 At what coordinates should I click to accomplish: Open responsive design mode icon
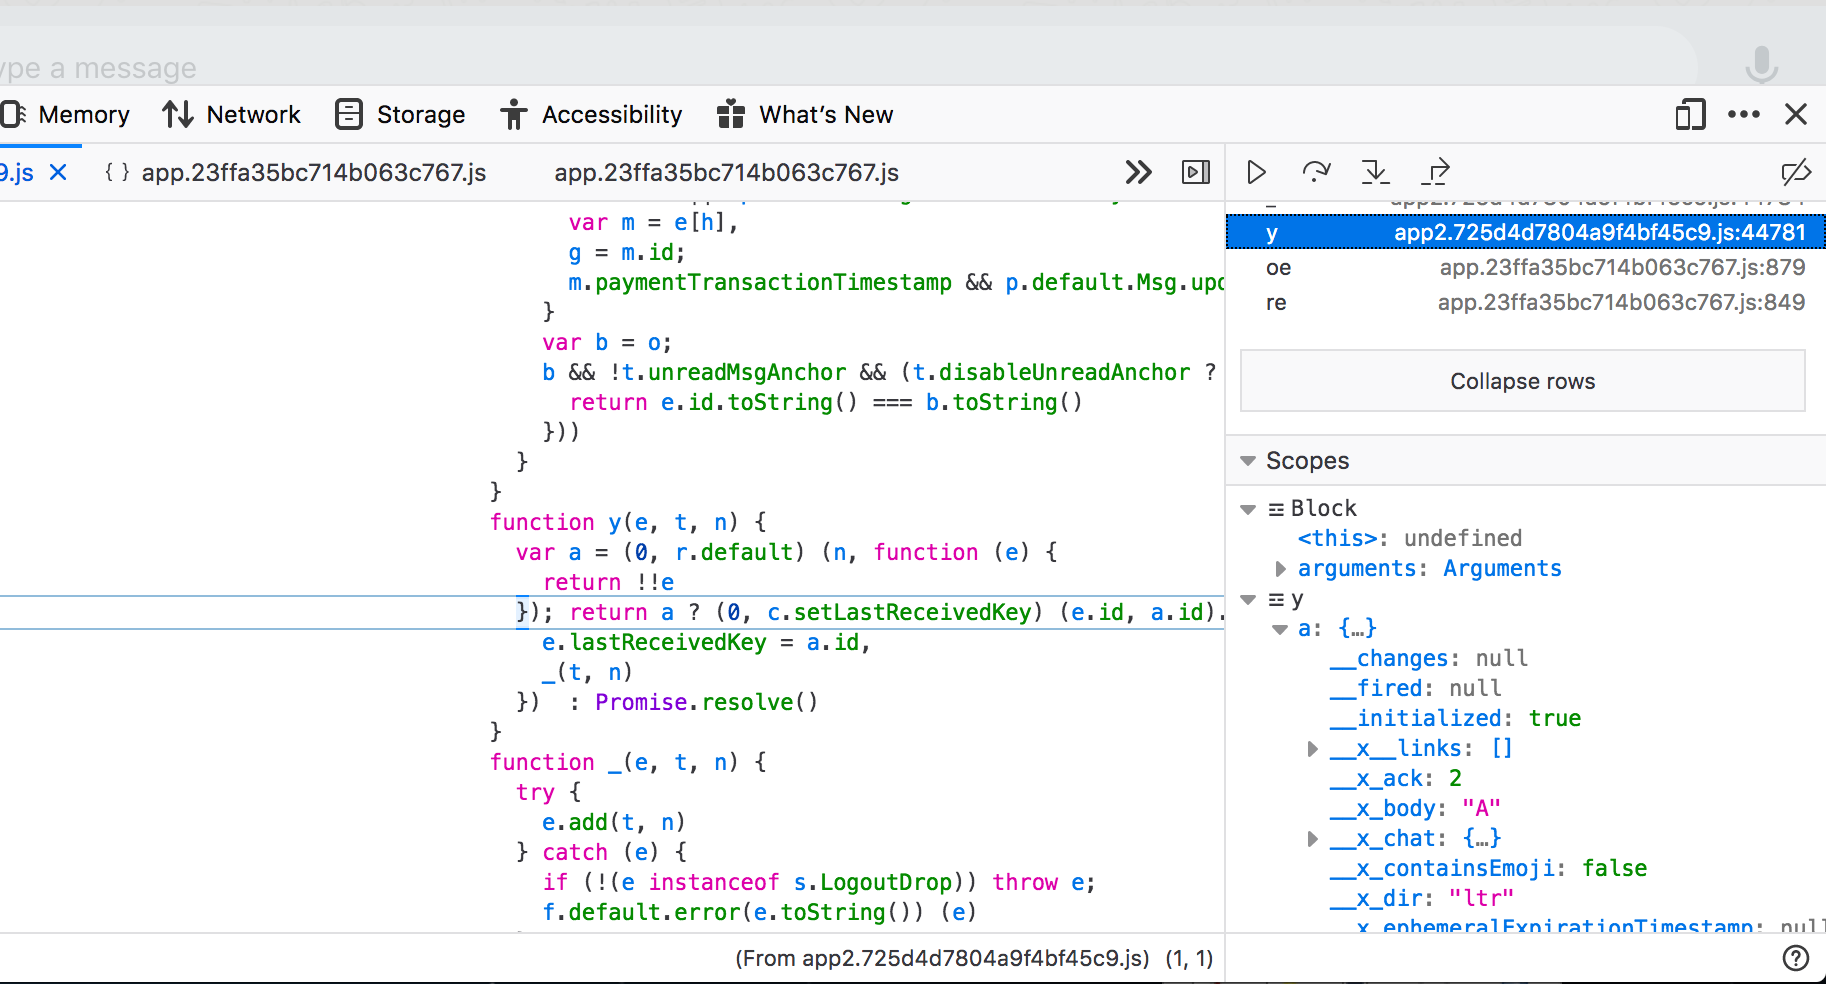(1690, 115)
